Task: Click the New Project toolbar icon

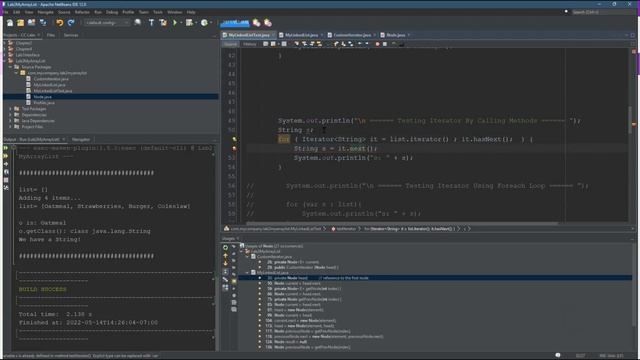Action: 20,23
